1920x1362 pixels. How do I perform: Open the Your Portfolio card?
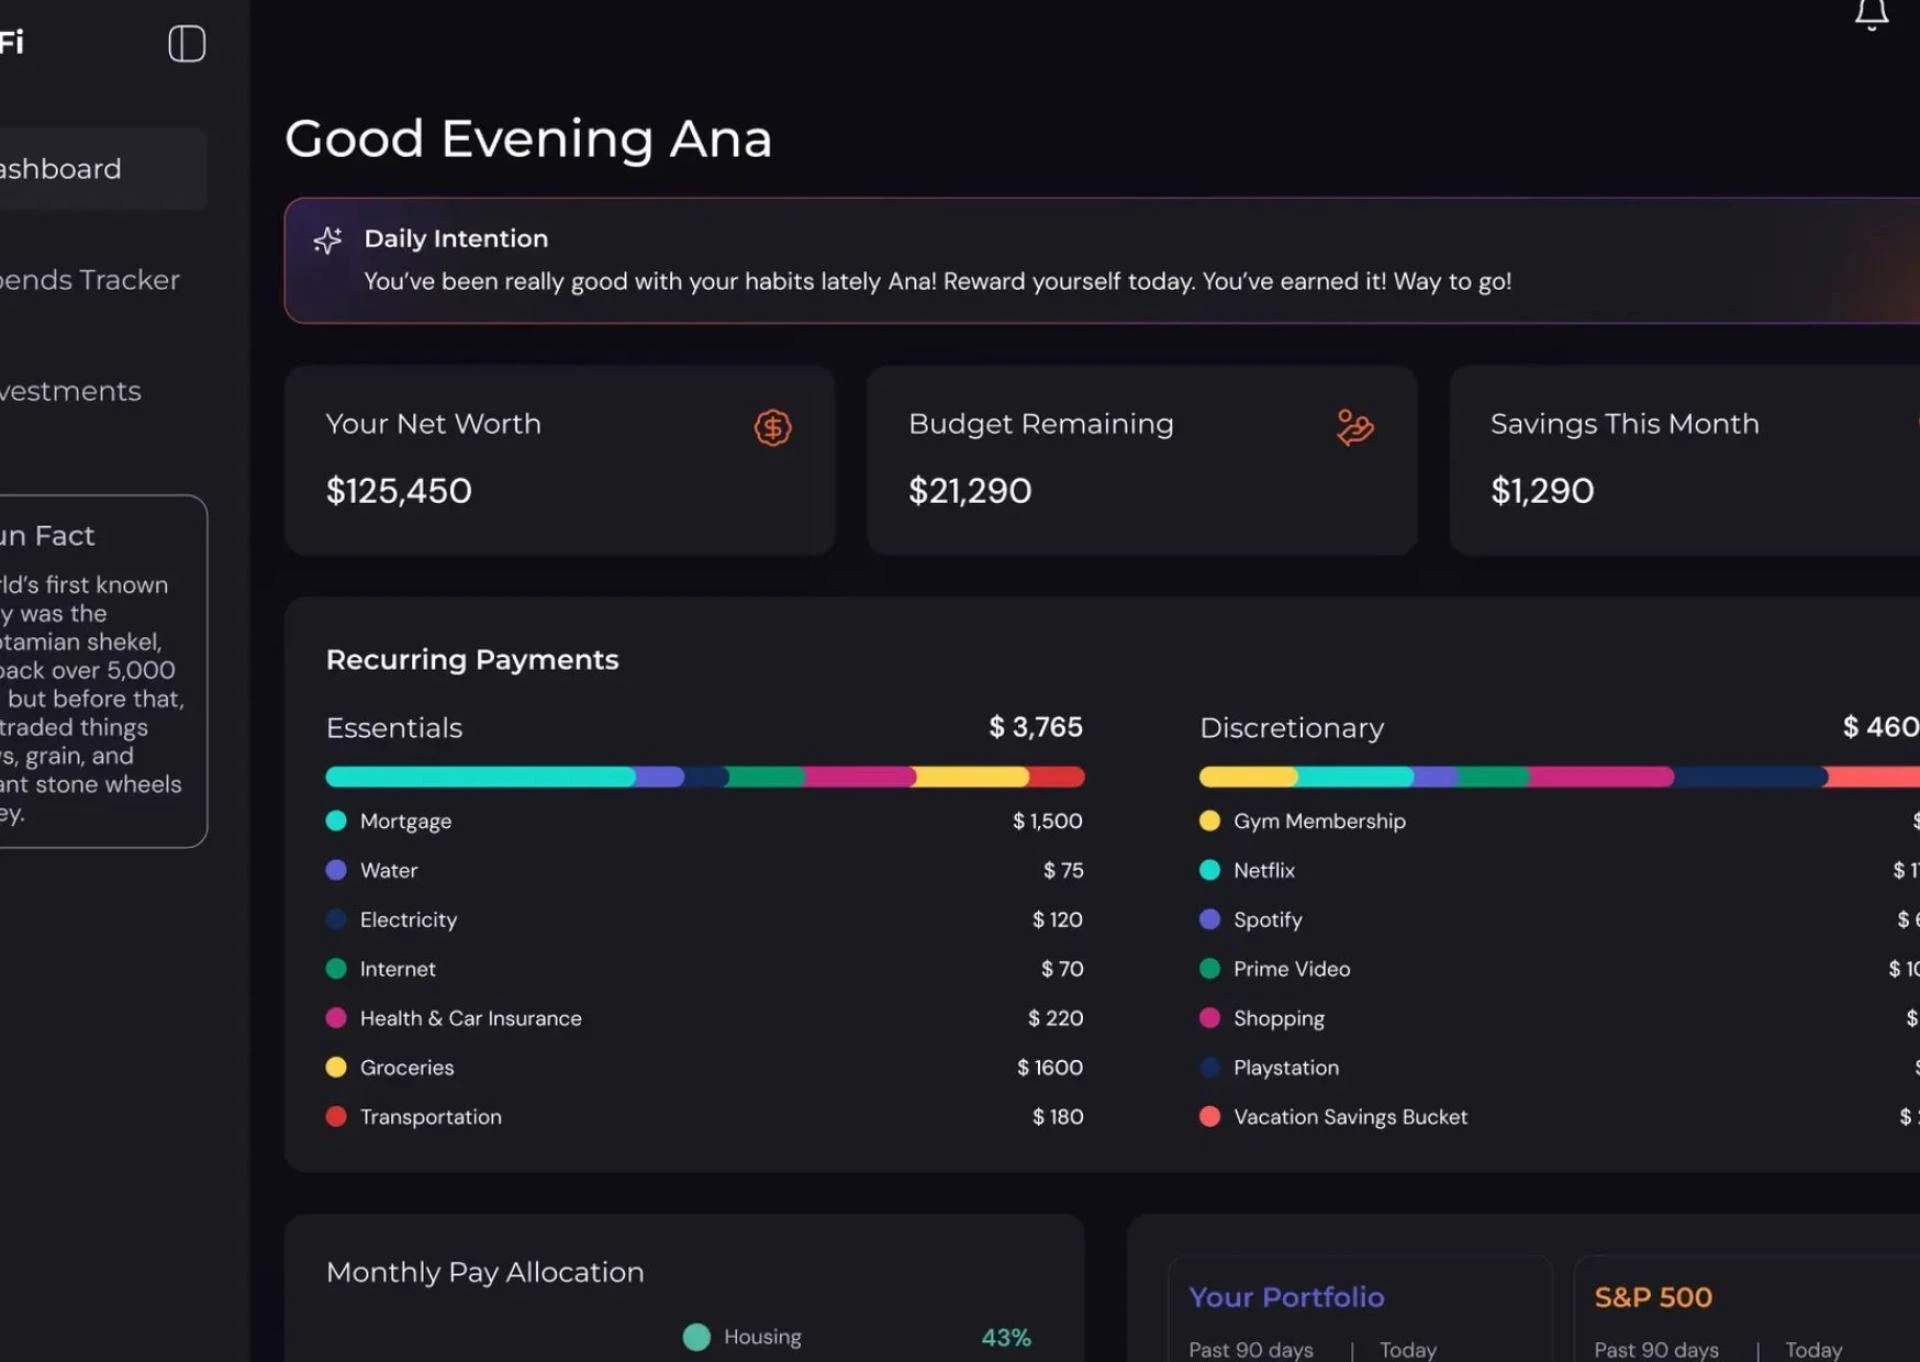(1286, 1297)
